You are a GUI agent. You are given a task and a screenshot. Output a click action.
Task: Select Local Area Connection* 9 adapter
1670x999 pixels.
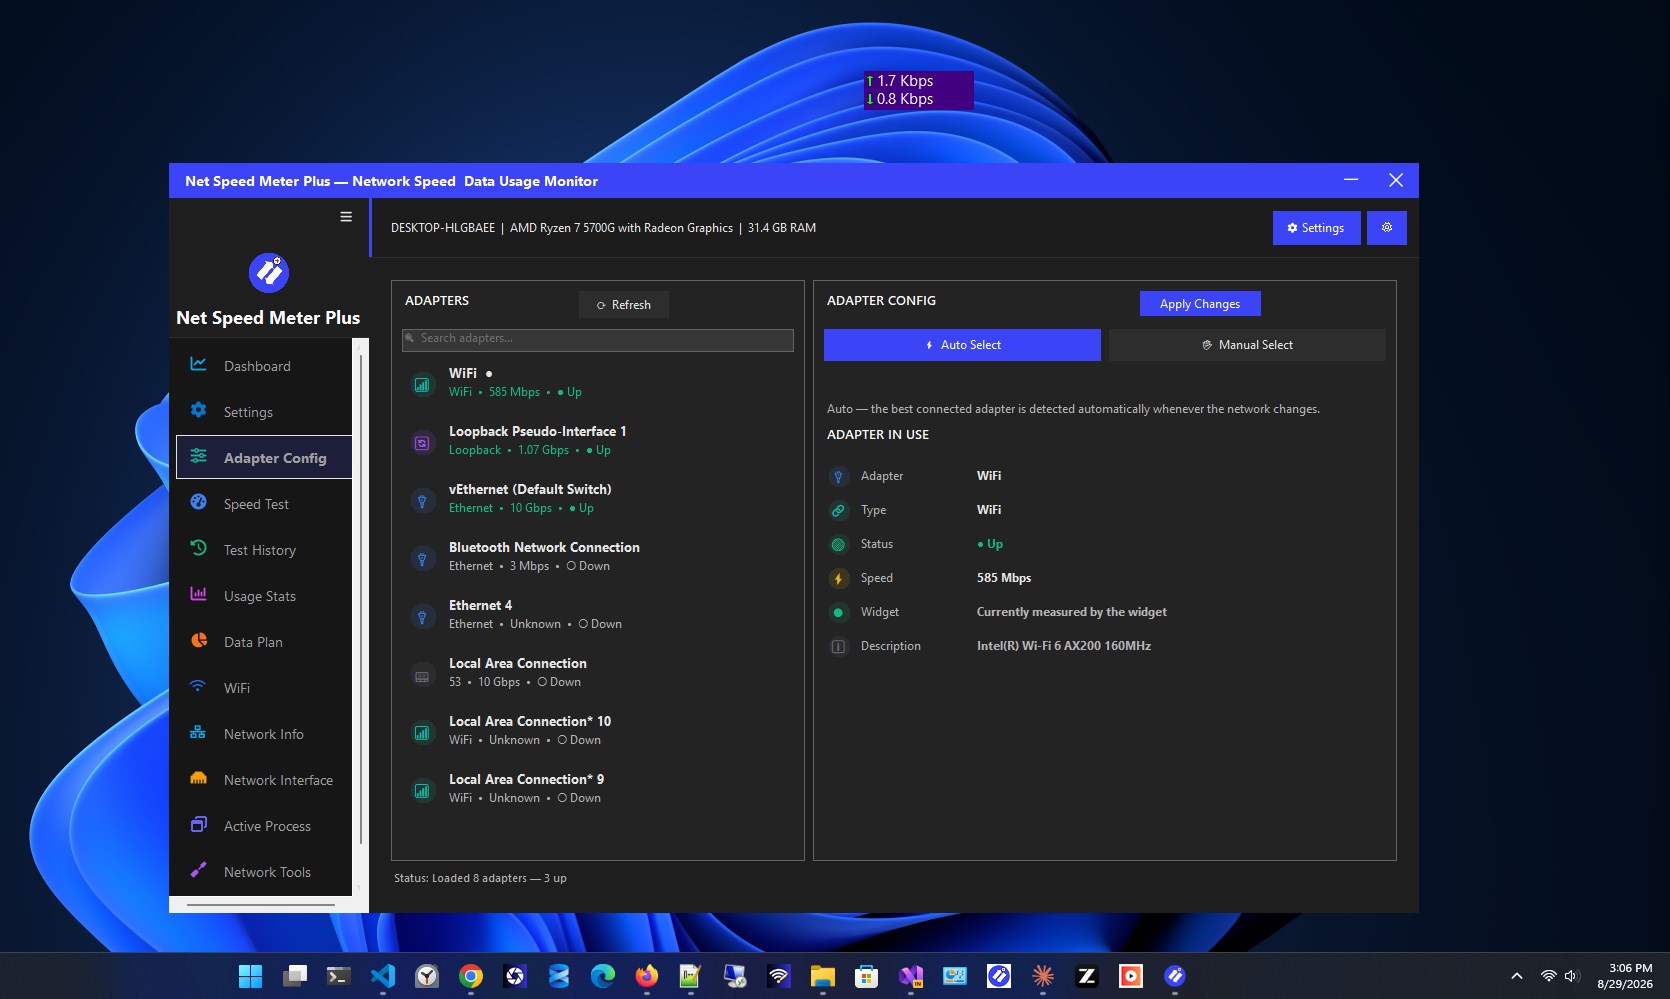(x=598, y=788)
